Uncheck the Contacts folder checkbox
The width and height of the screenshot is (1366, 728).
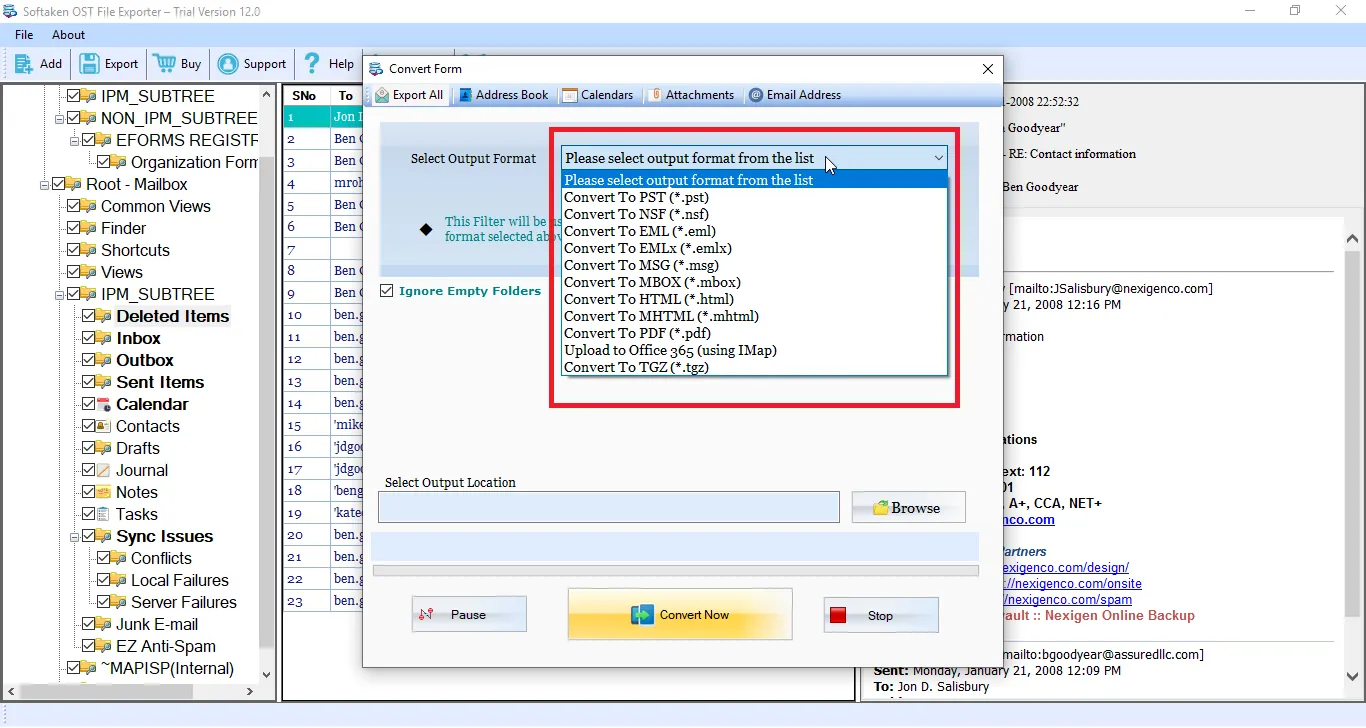tap(89, 426)
